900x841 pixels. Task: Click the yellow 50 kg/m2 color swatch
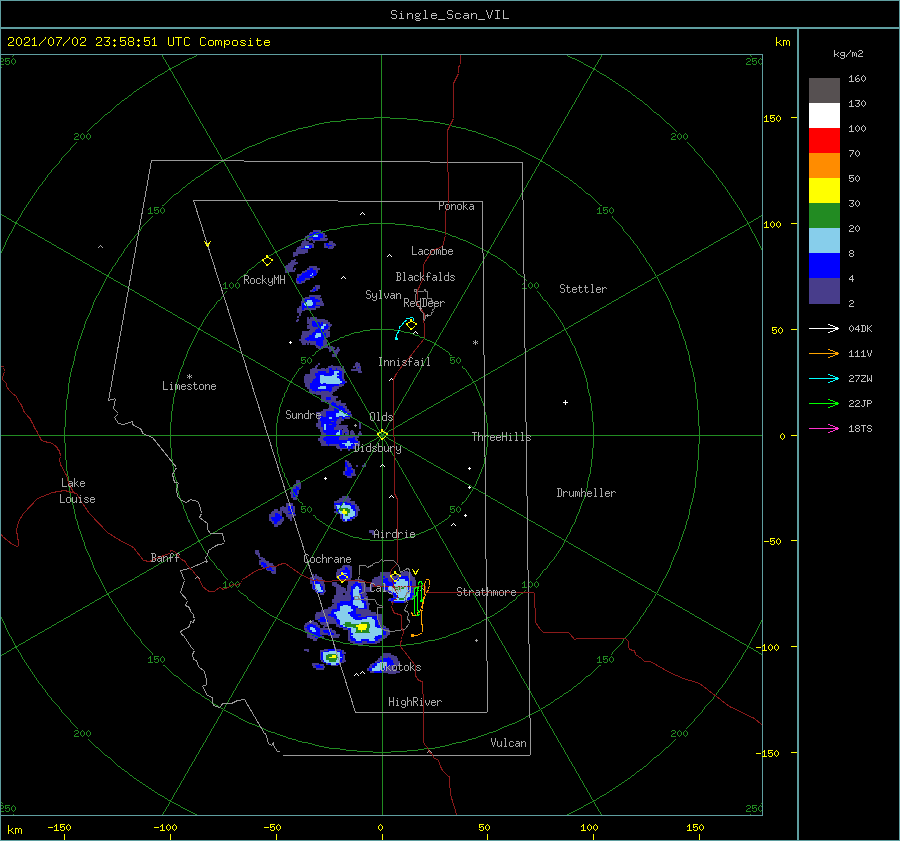coord(824,191)
